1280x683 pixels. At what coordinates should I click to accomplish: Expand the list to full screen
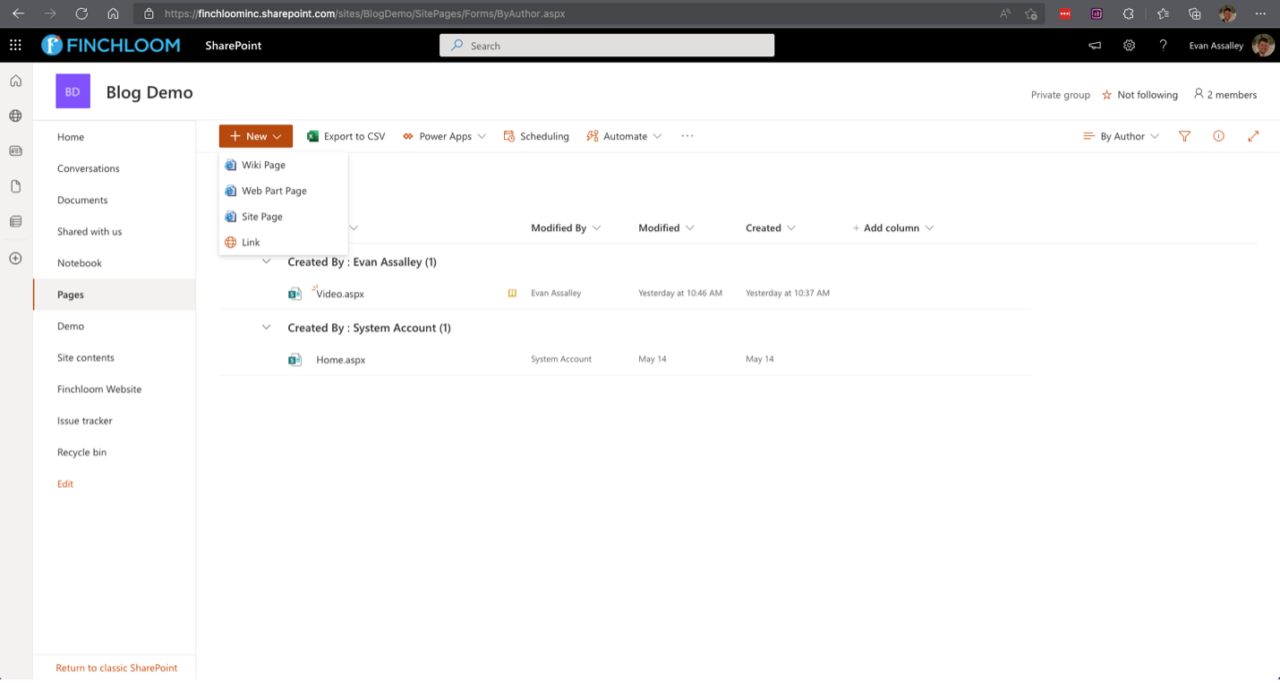pyautogui.click(x=1253, y=135)
